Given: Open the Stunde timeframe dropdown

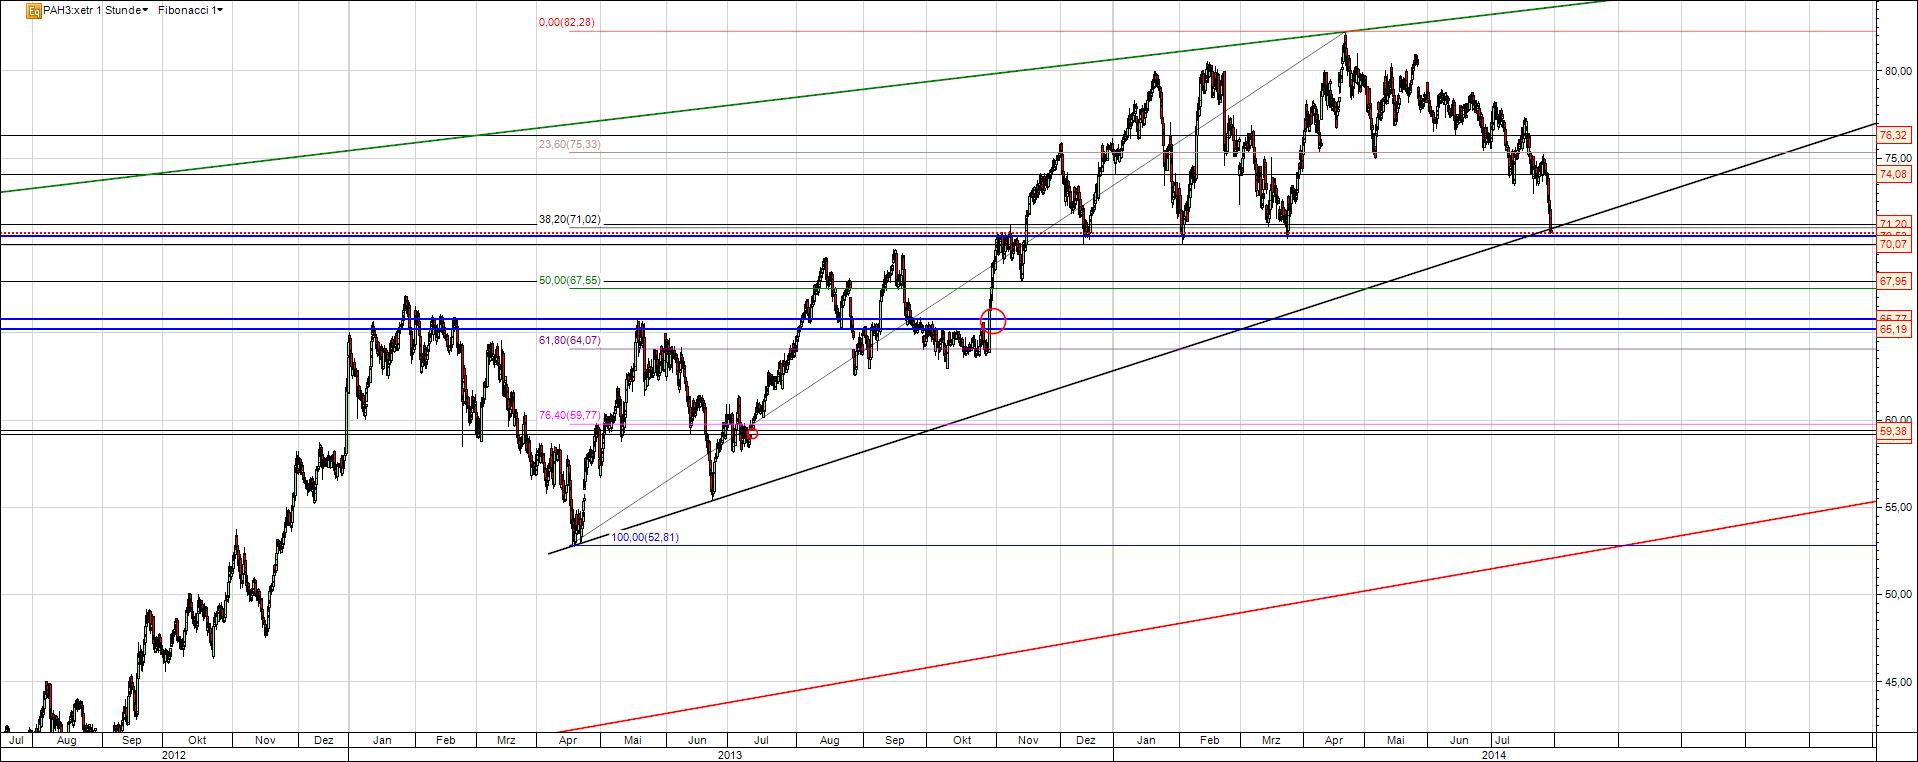Looking at the screenshot, I should [x=128, y=10].
